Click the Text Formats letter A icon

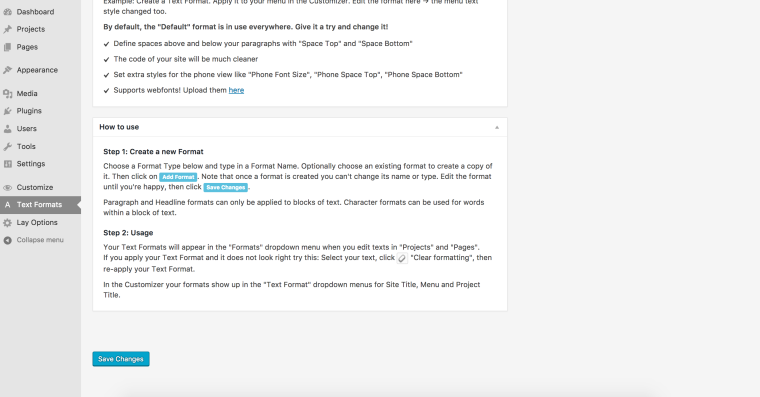7,205
